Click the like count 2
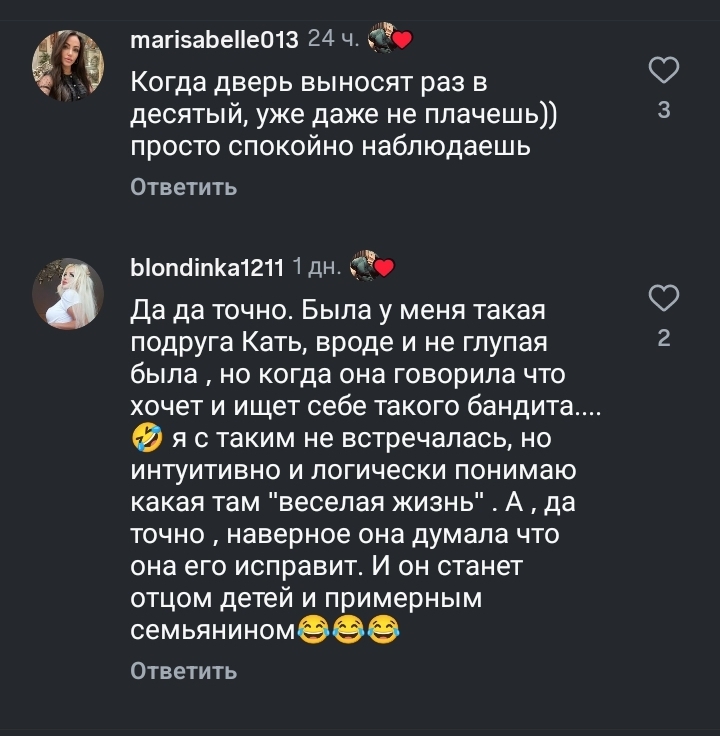Viewport: 720px width, 736px height. pos(664,339)
